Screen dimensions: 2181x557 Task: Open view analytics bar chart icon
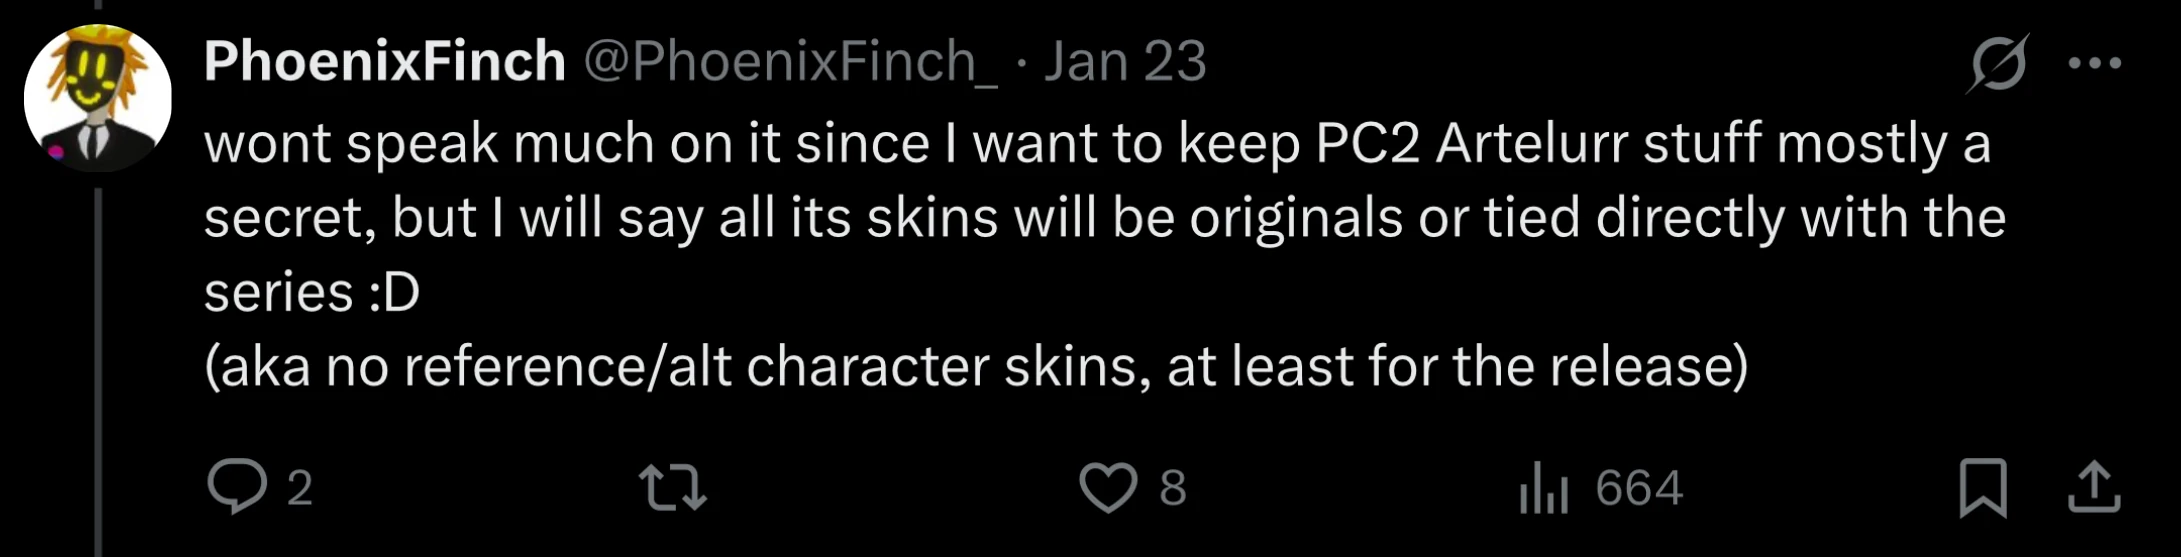1543,489
